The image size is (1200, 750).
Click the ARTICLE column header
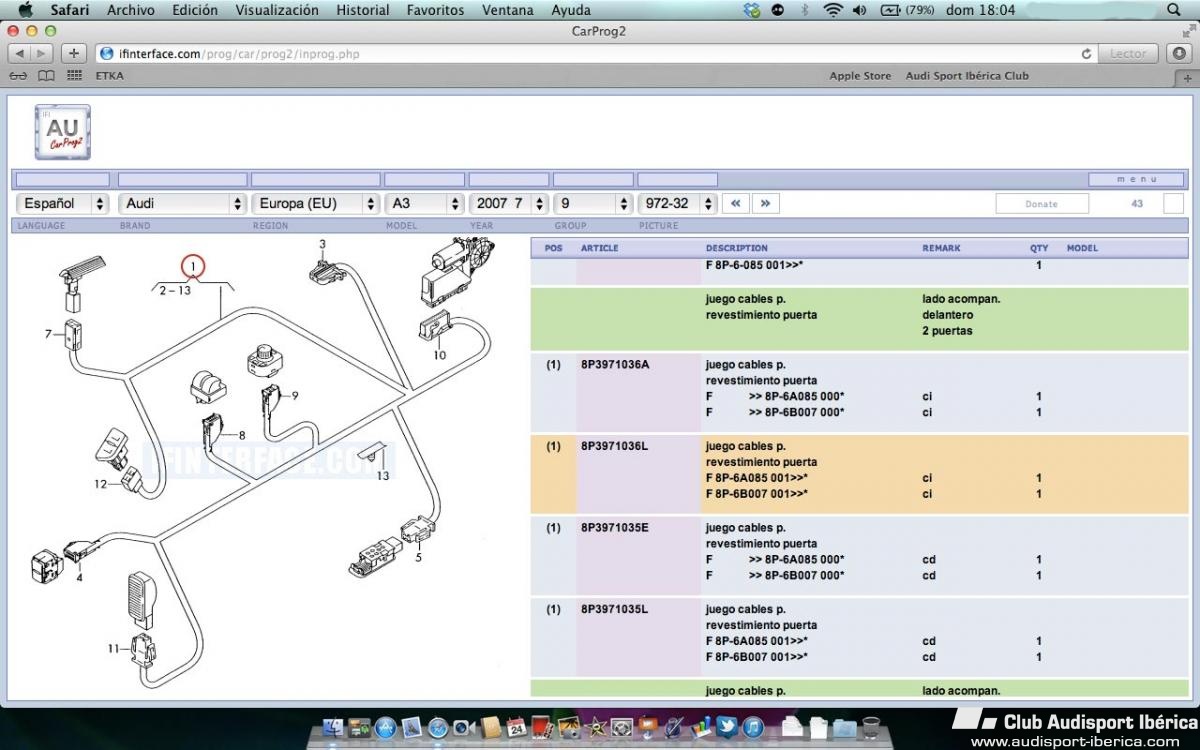pos(600,248)
